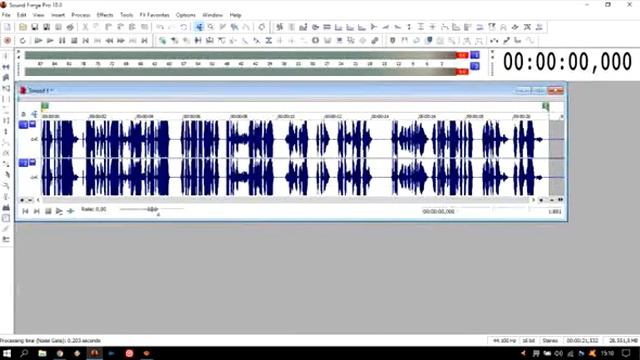
Task: Open the Options menu
Action: click(x=186, y=15)
